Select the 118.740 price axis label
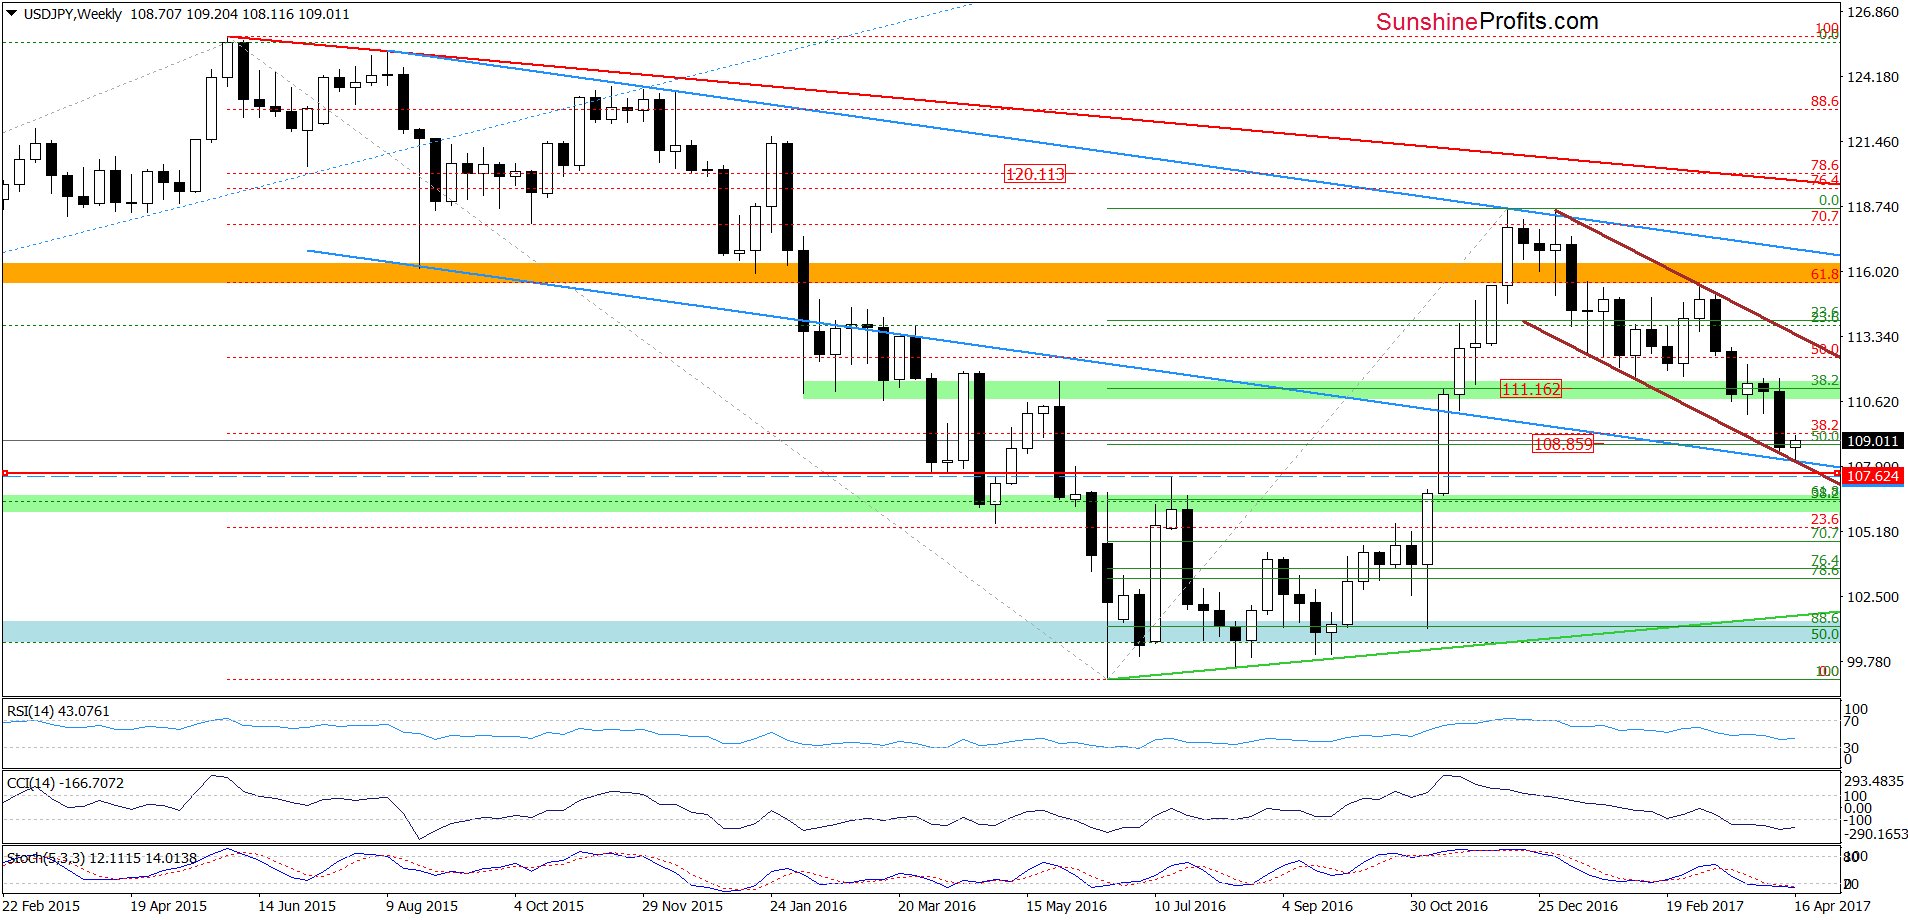1908x920 pixels. point(1872,207)
